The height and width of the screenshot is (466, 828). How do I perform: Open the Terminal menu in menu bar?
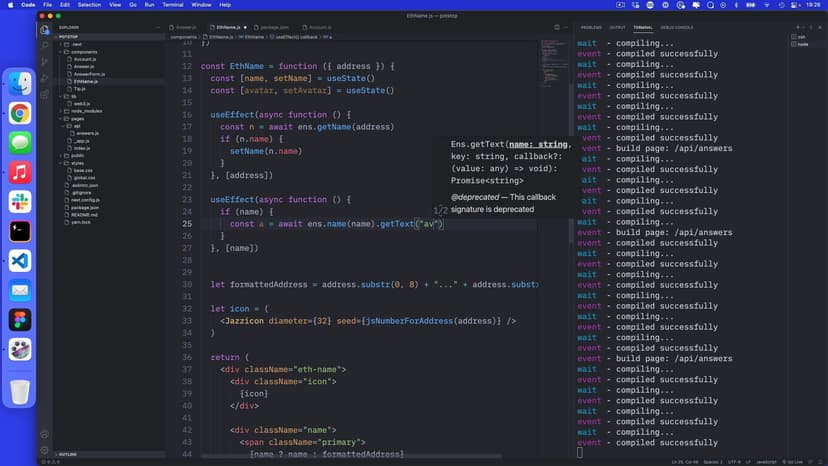pyautogui.click(x=173, y=5)
